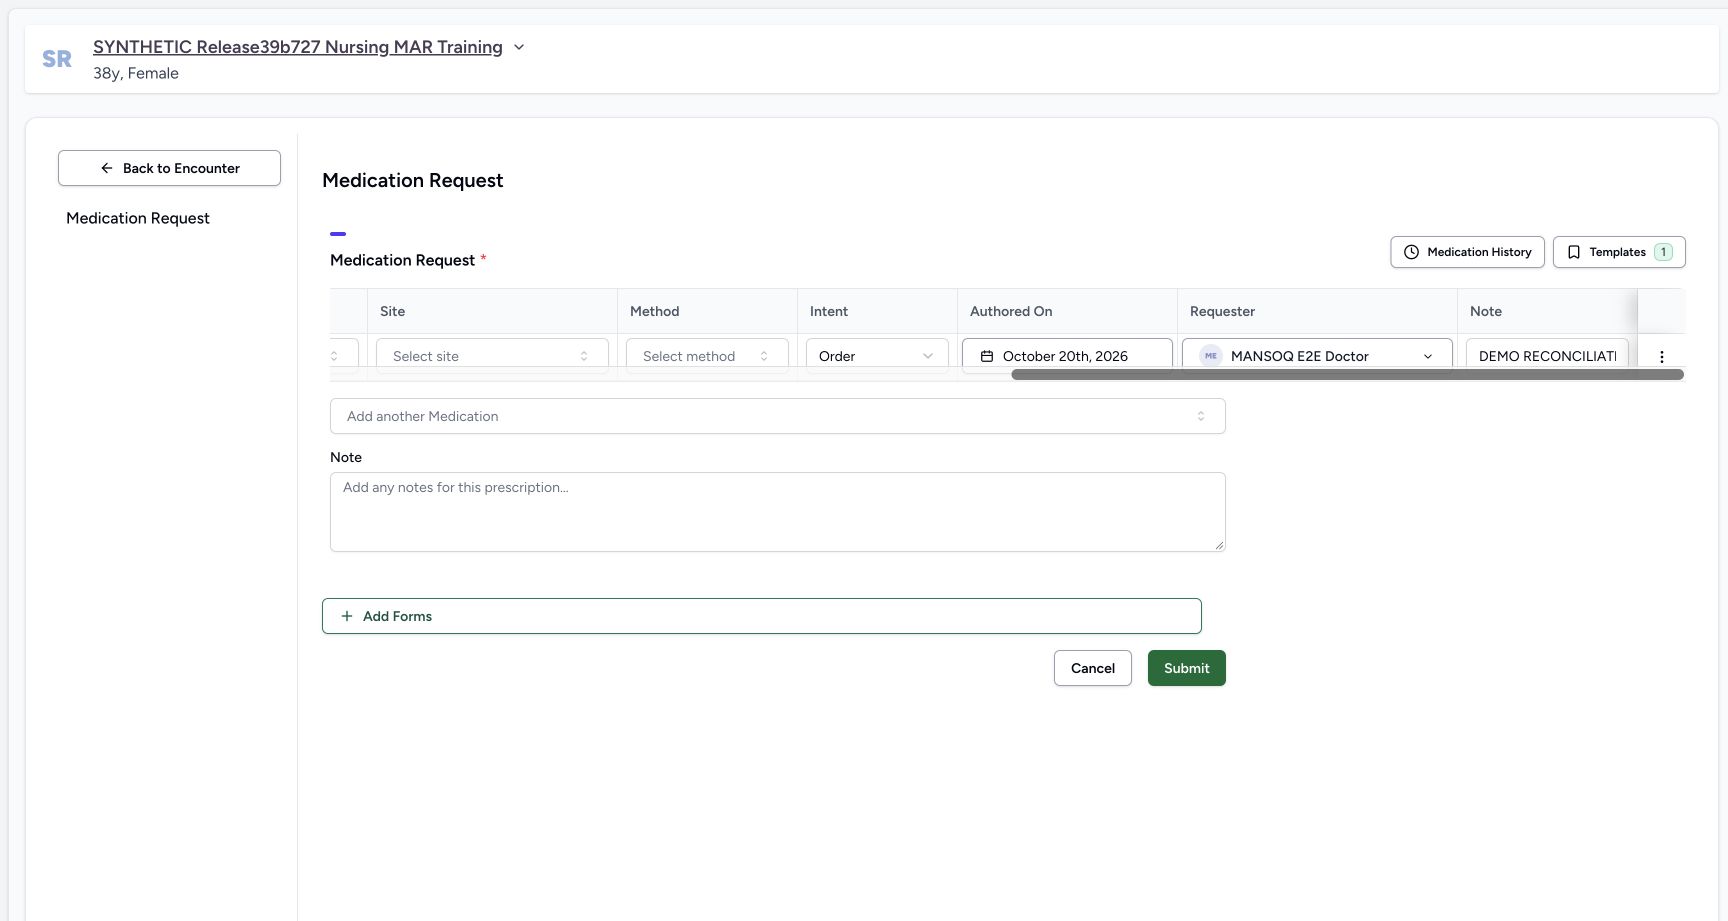
Task: Cancel the medication request
Action: [x=1092, y=668]
